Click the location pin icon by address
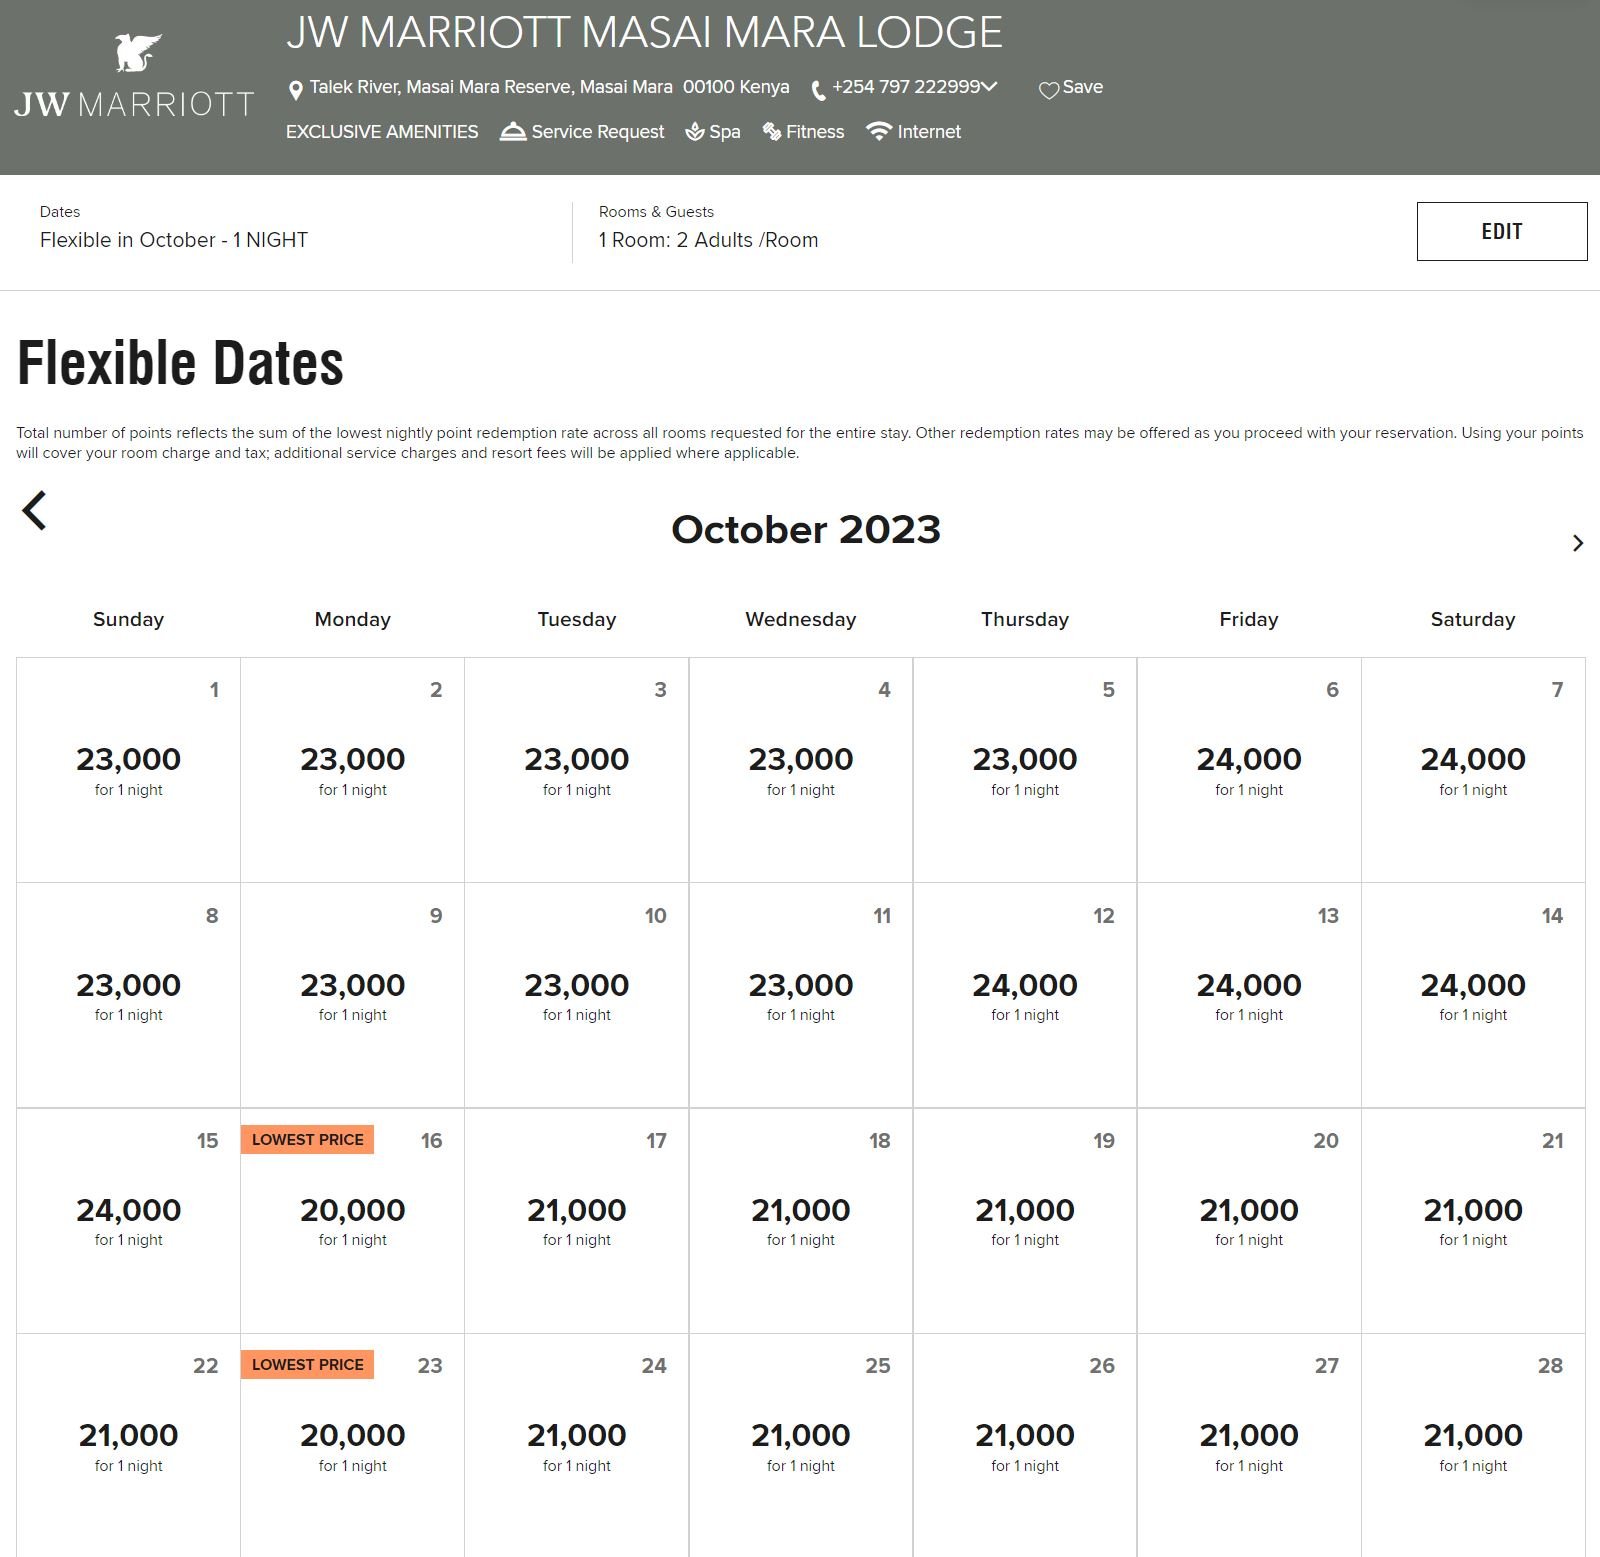 295,91
